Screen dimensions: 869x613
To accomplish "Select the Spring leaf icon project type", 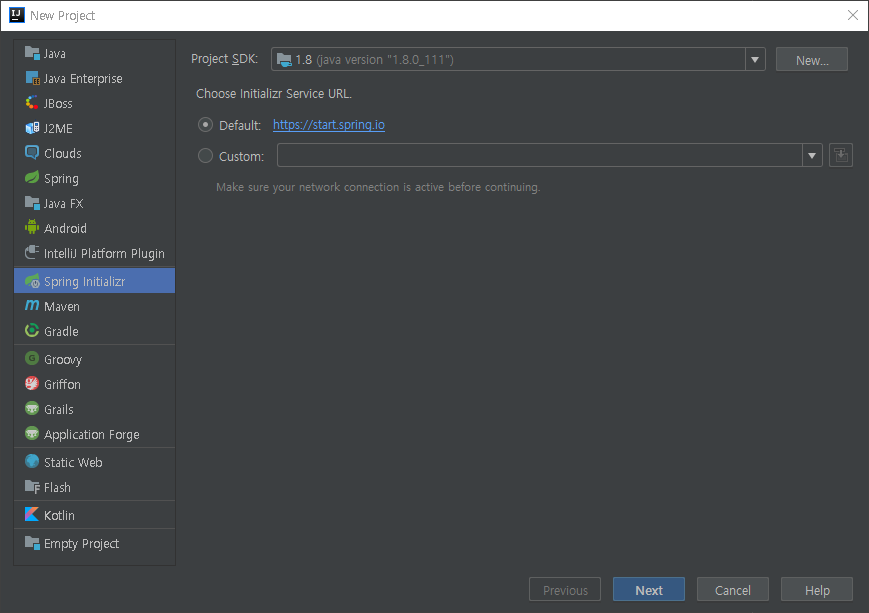I will click(32, 178).
